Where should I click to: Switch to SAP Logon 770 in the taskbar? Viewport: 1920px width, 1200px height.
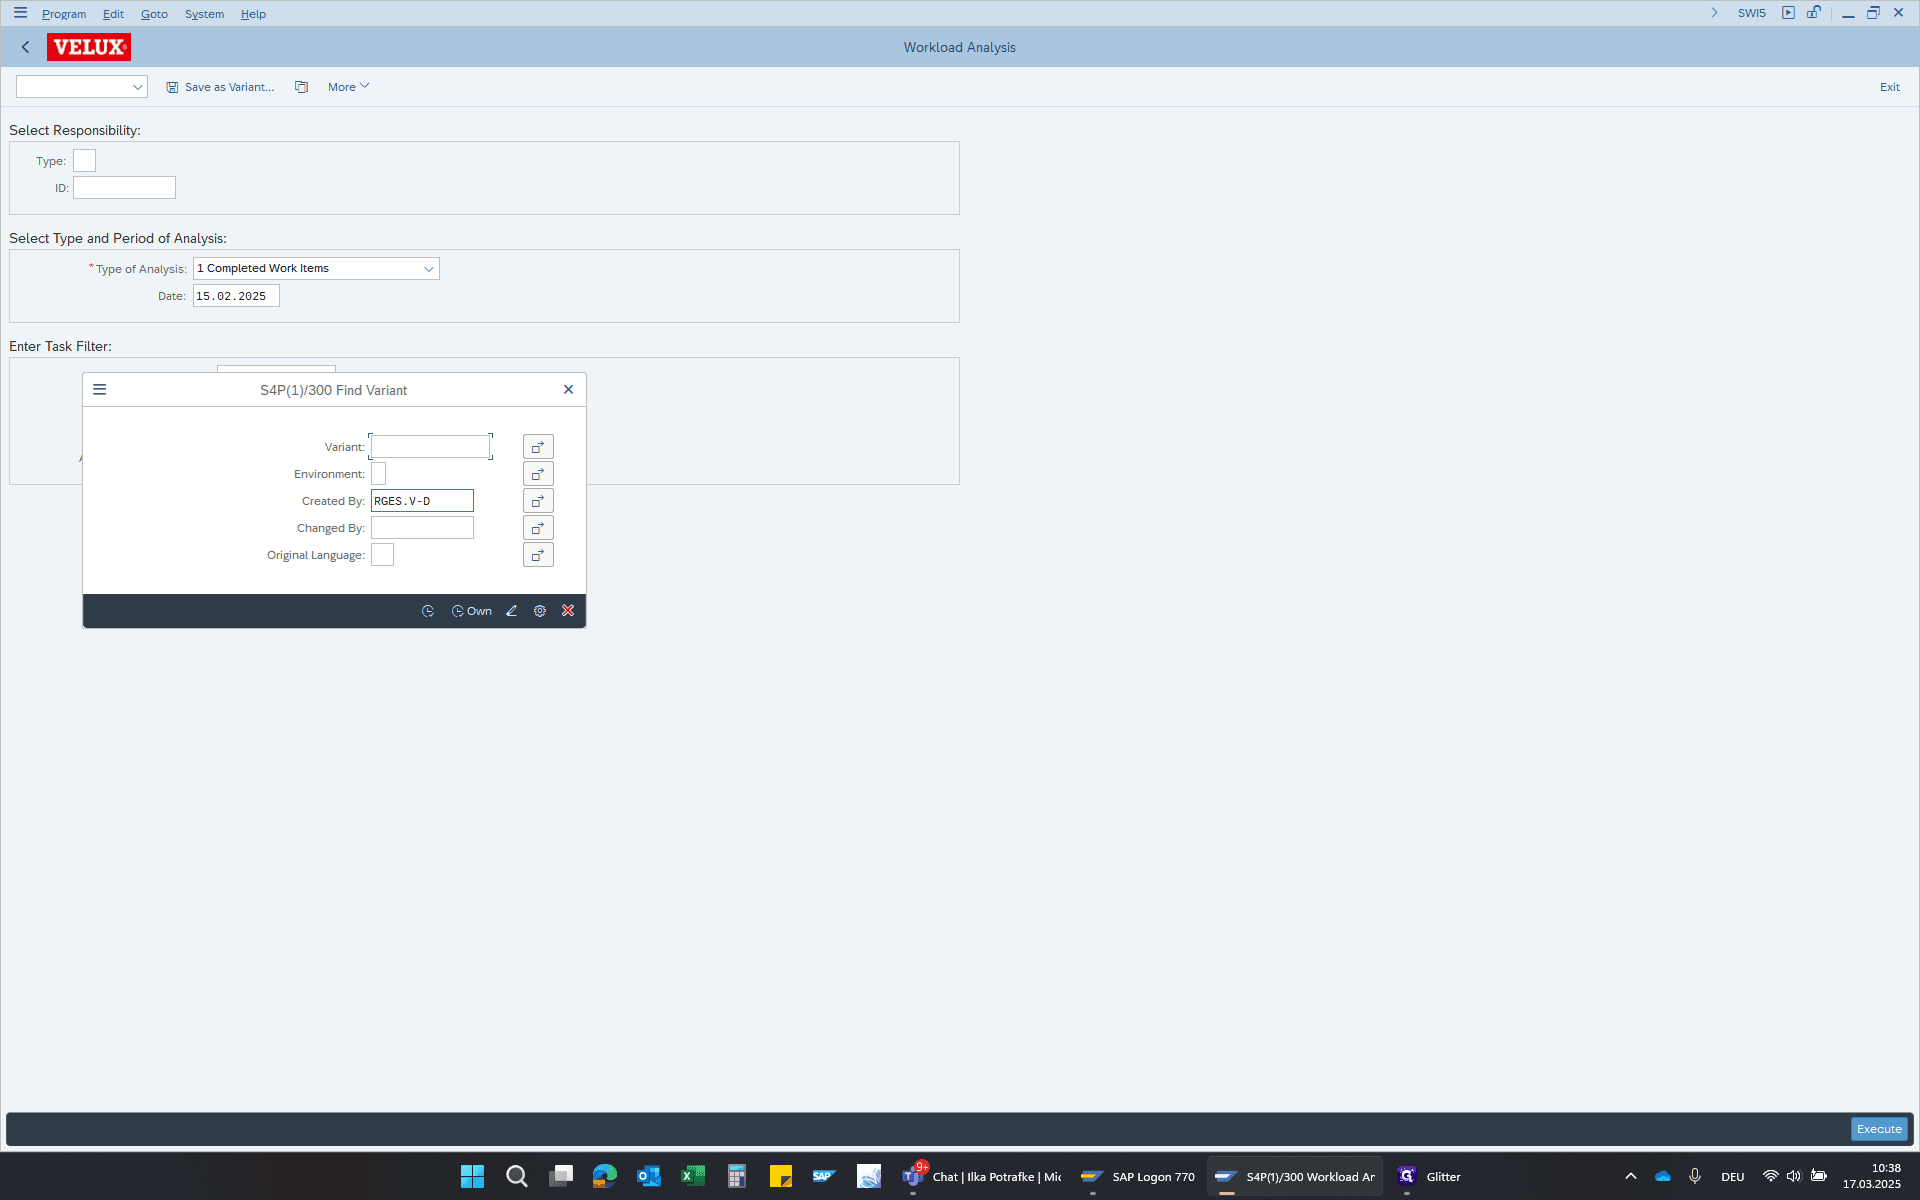tap(1138, 1176)
